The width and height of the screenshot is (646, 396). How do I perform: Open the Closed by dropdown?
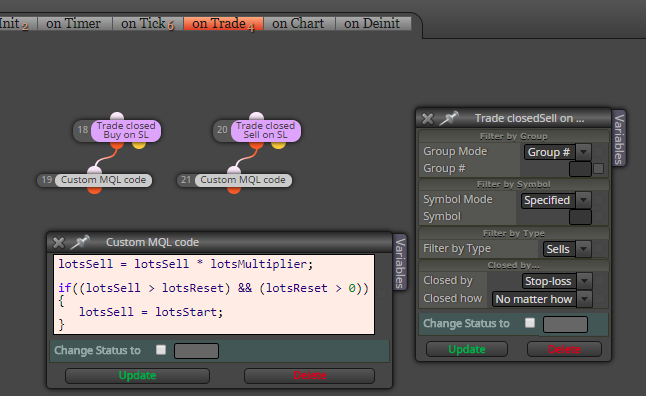pyautogui.click(x=557, y=281)
